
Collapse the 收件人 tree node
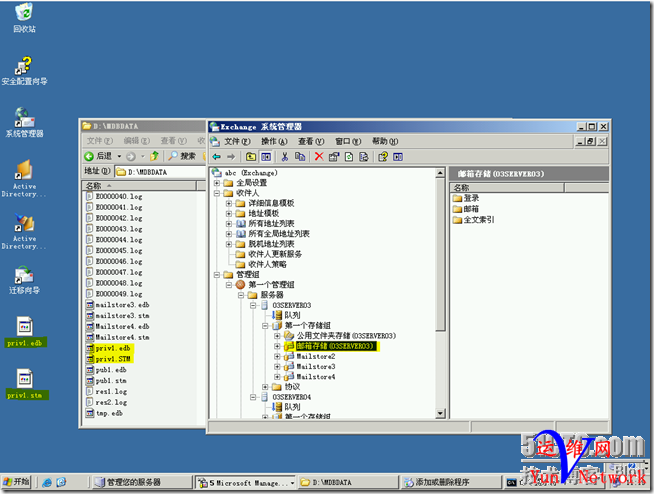217,193
